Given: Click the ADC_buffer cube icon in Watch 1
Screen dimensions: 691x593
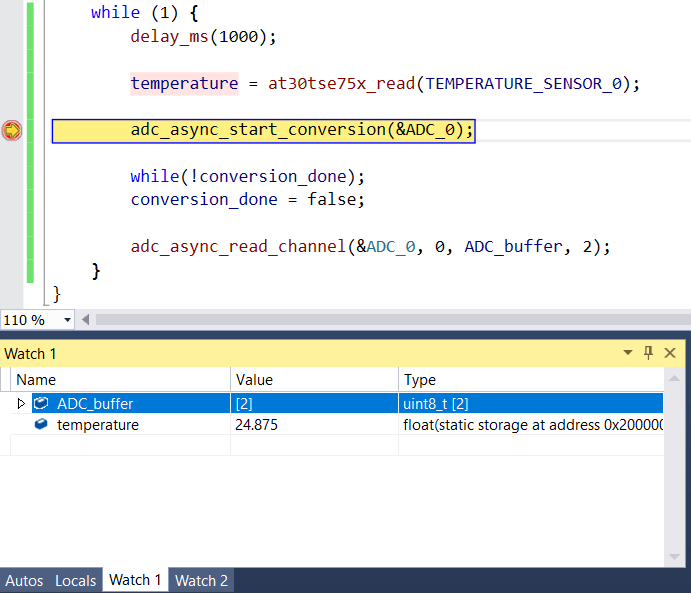Looking at the screenshot, I should click(41, 403).
